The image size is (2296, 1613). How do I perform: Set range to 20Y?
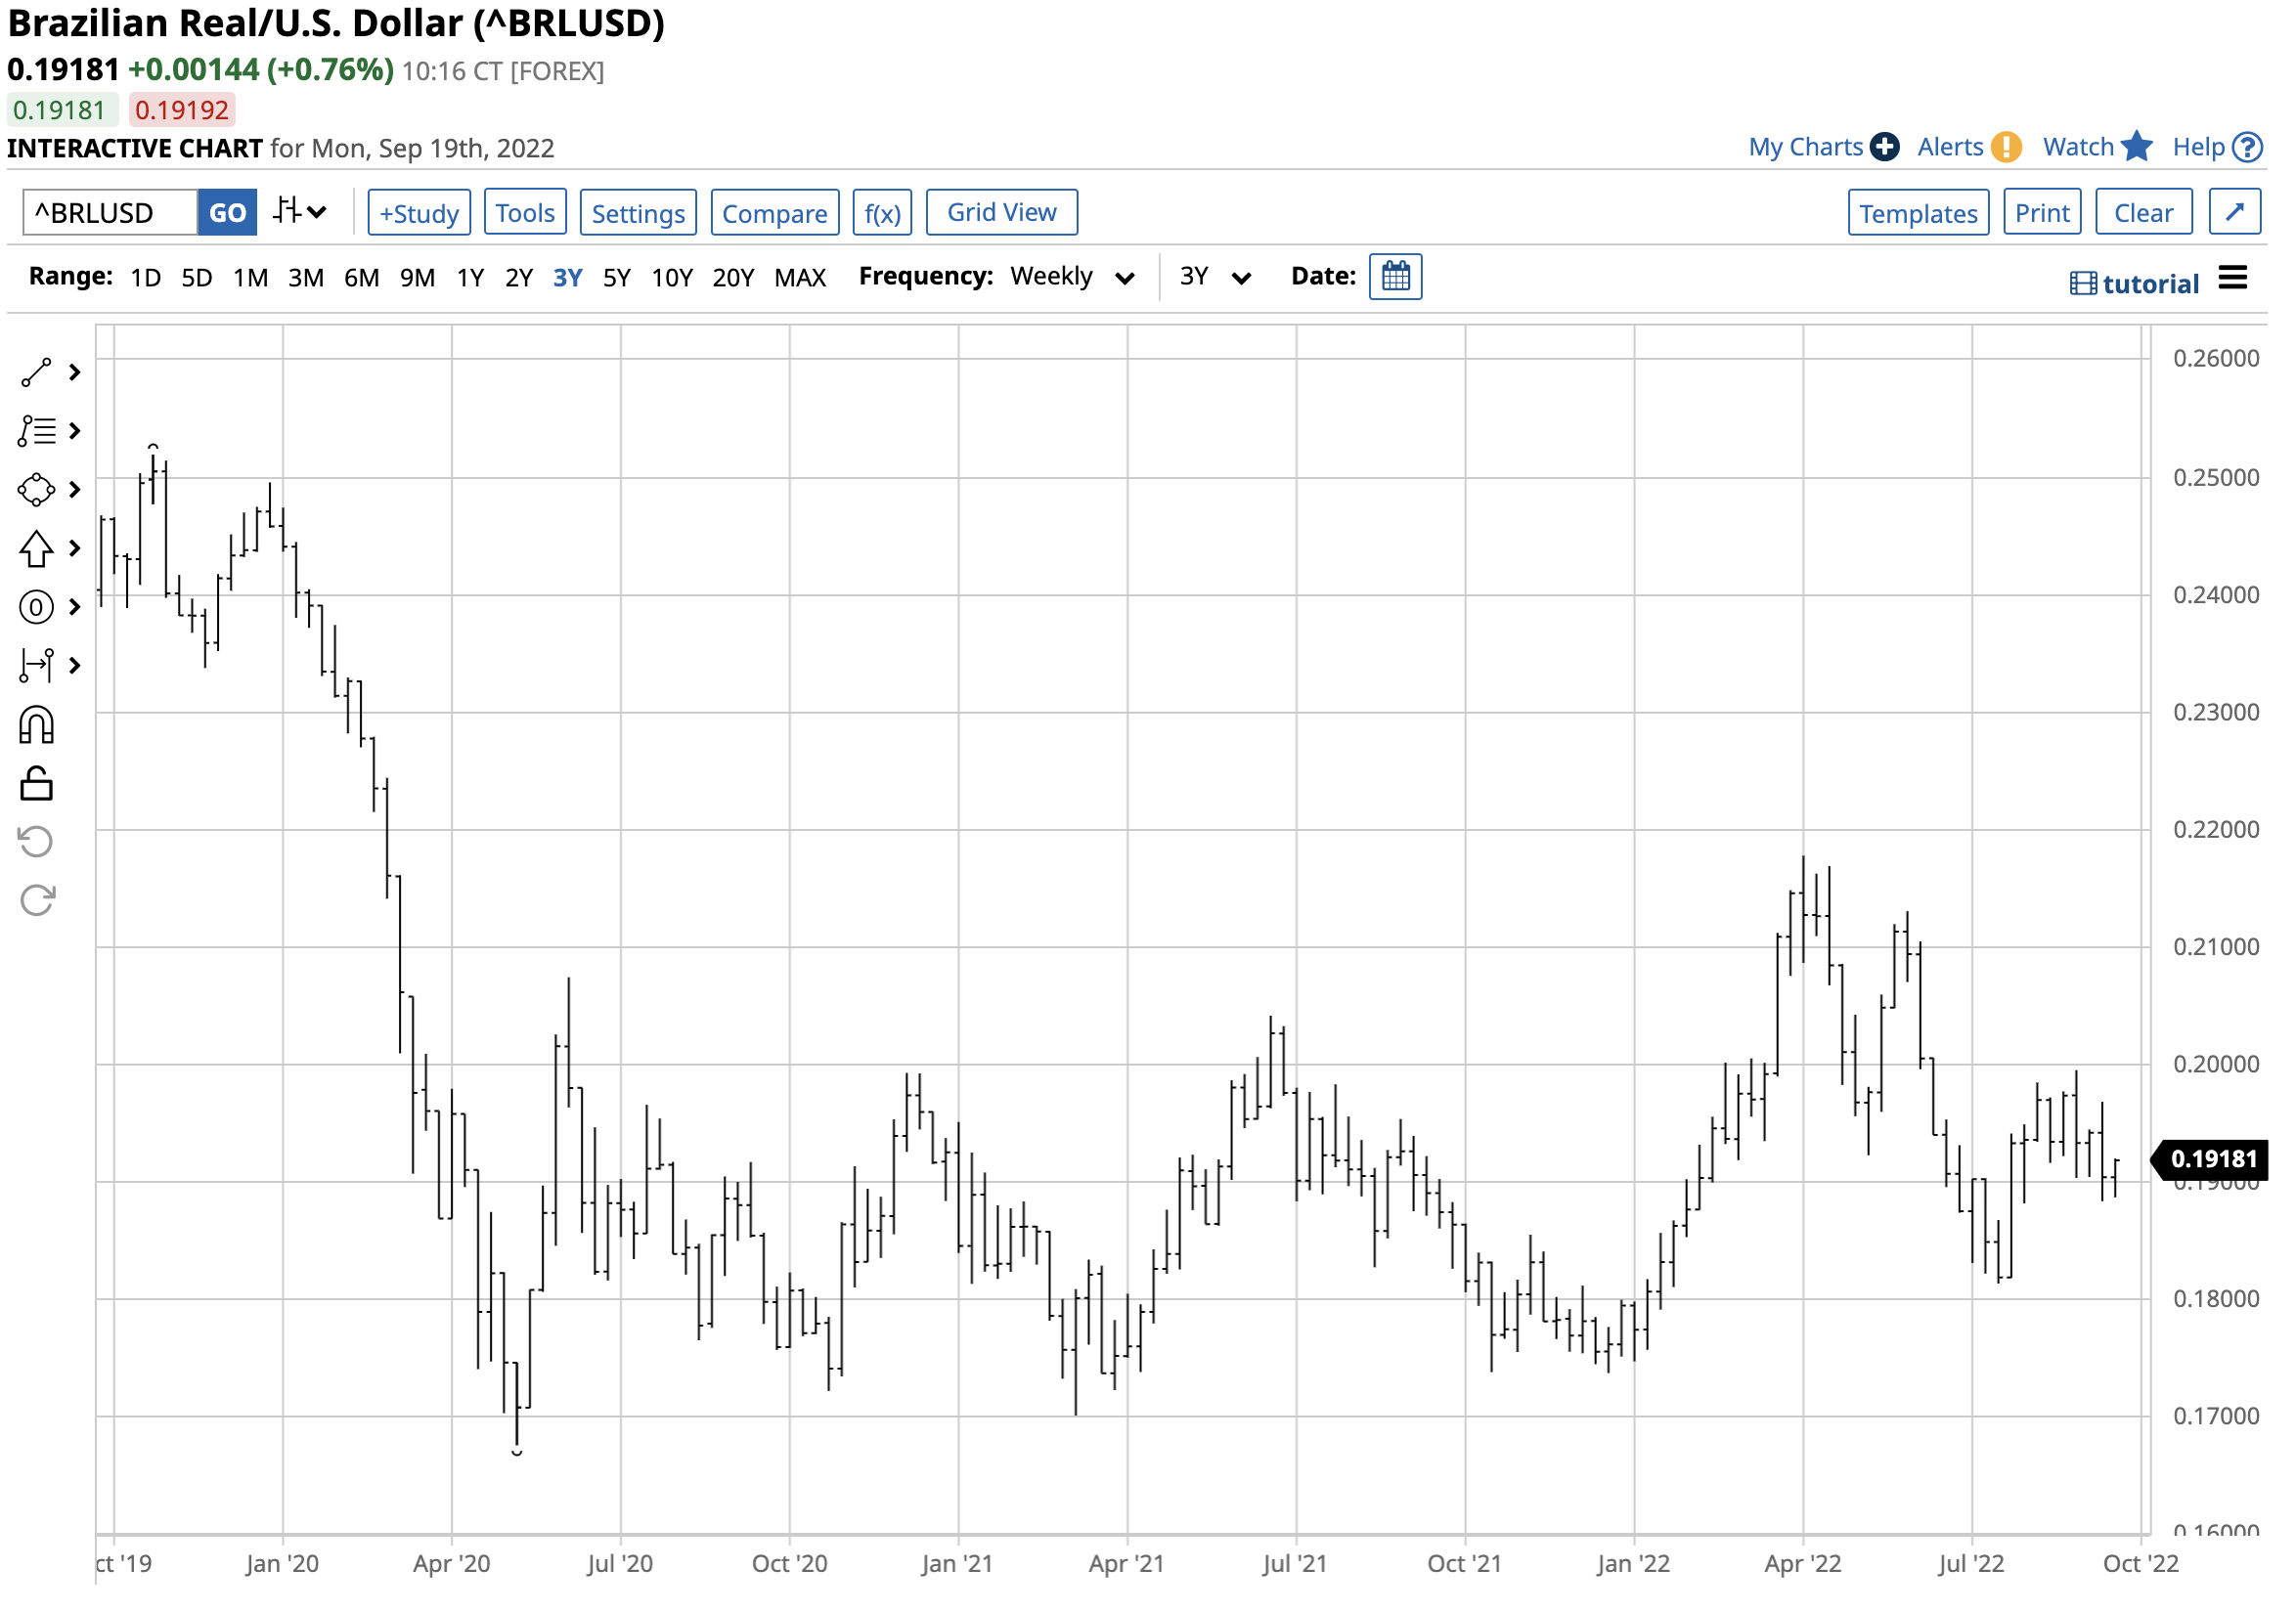pos(735,278)
